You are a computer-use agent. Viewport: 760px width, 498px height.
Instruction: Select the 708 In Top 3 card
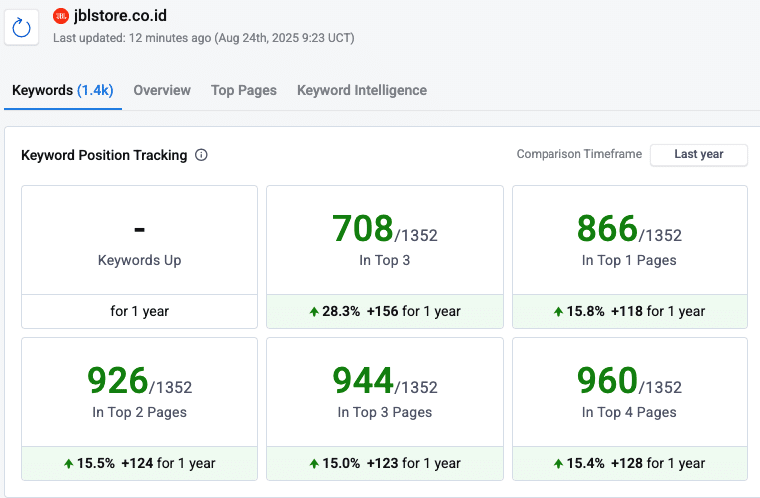tap(385, 257)
